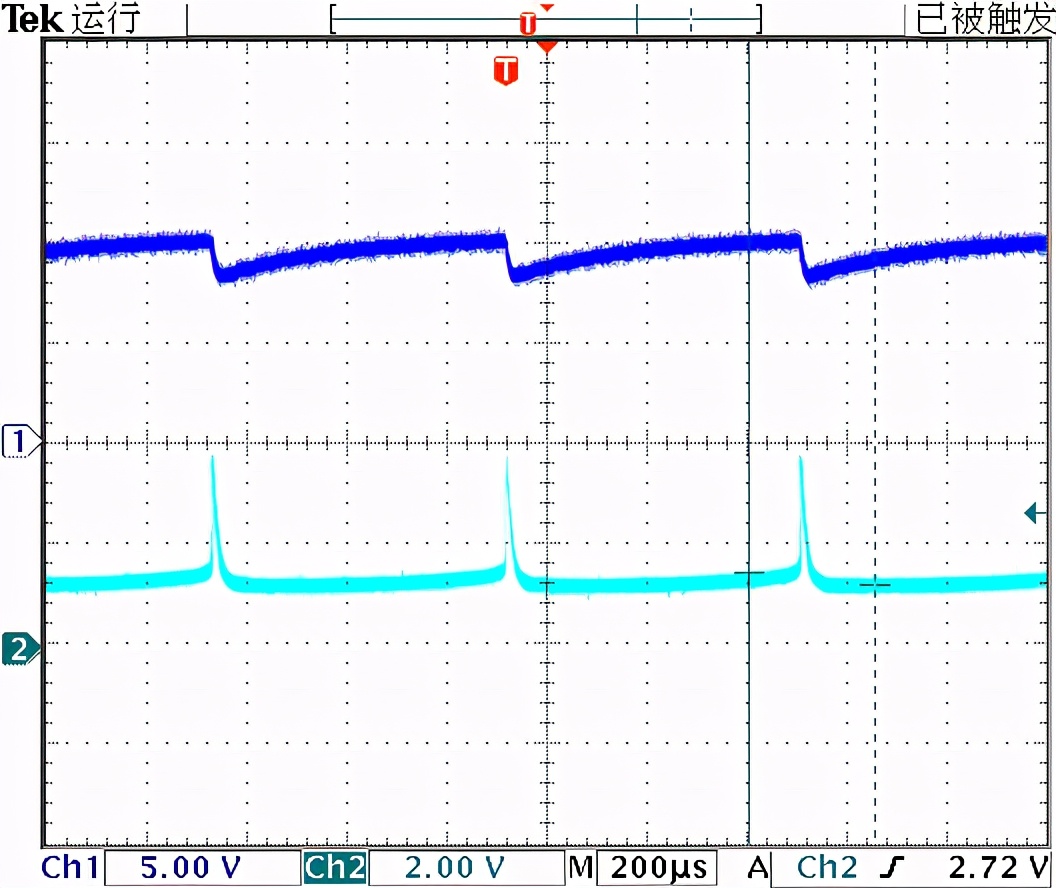
Task: Select the rising edge trigger slope icon
Action: click(892, 867)
